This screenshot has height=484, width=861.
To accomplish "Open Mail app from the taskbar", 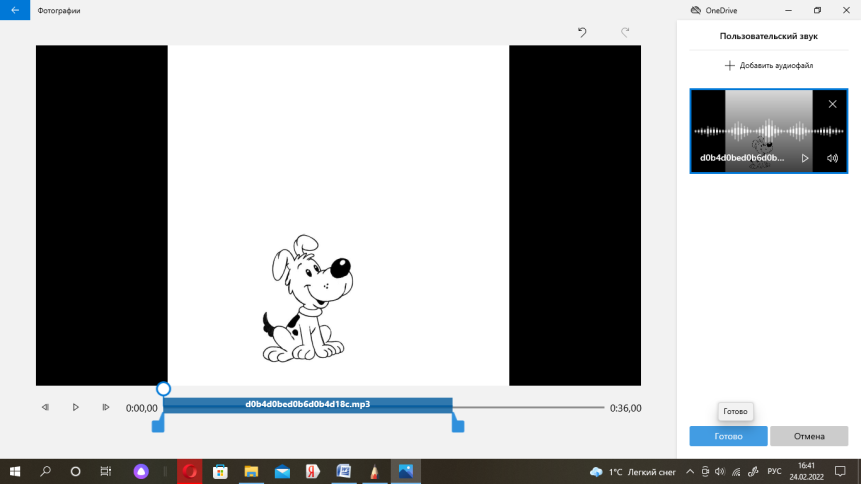I will click(x=282, y=471).
